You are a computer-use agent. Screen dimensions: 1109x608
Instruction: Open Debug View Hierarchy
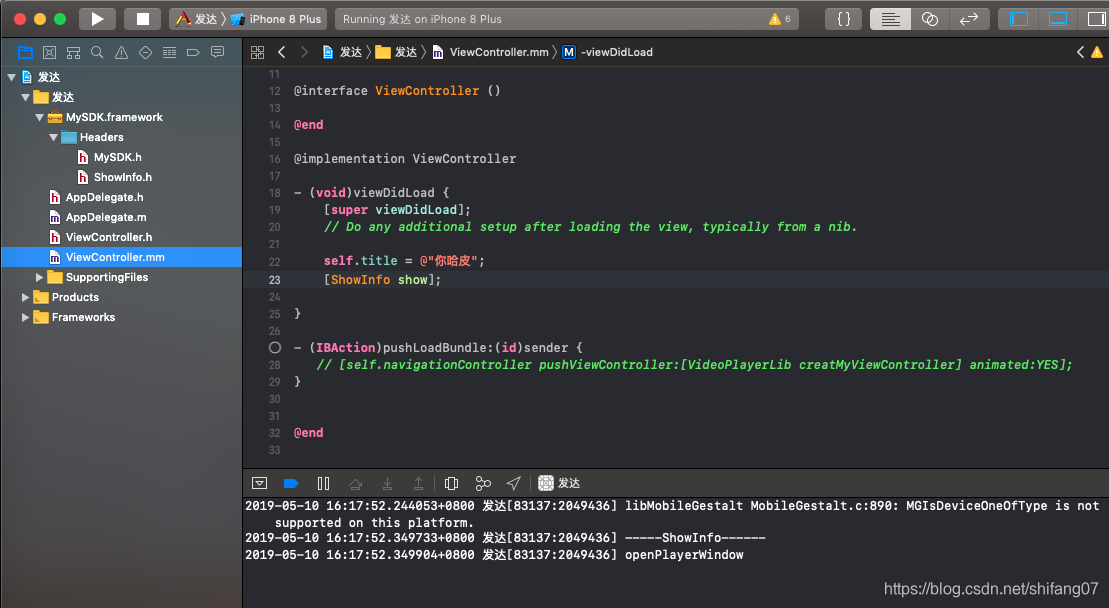coord(451,483)
